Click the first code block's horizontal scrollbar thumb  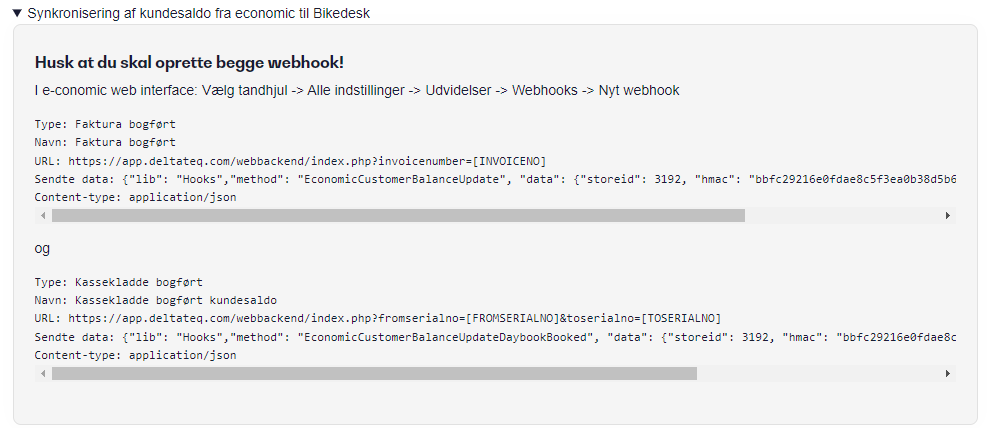click(x=398, y=216)
